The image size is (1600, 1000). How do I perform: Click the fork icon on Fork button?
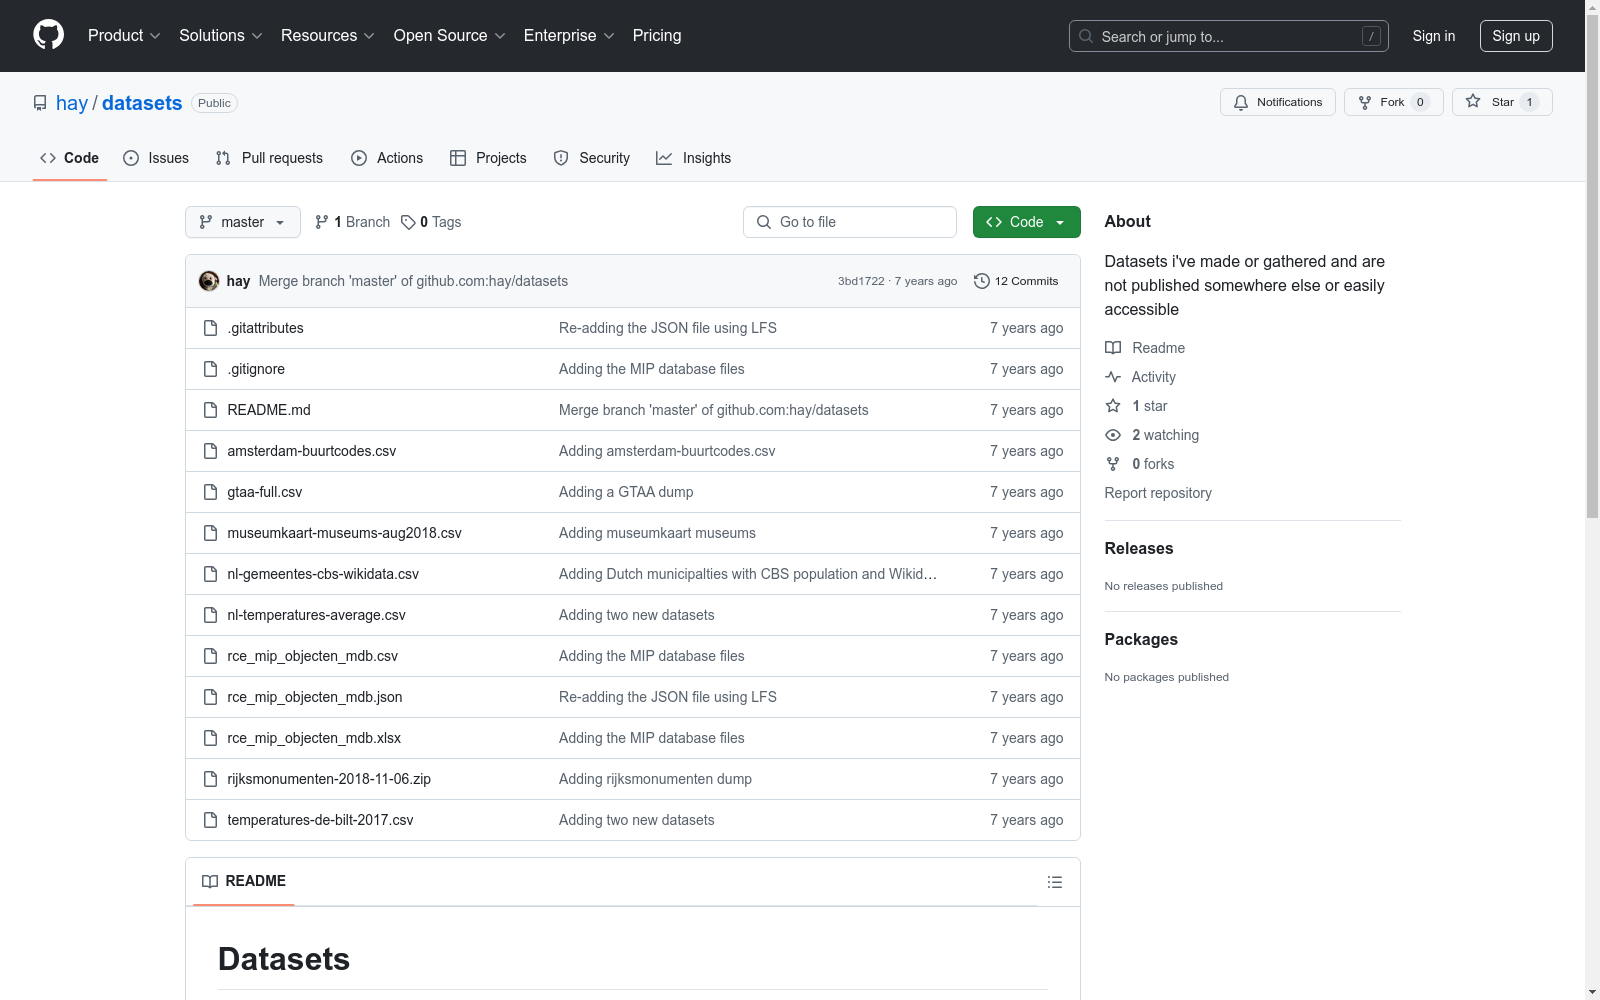coord(1365,102)
